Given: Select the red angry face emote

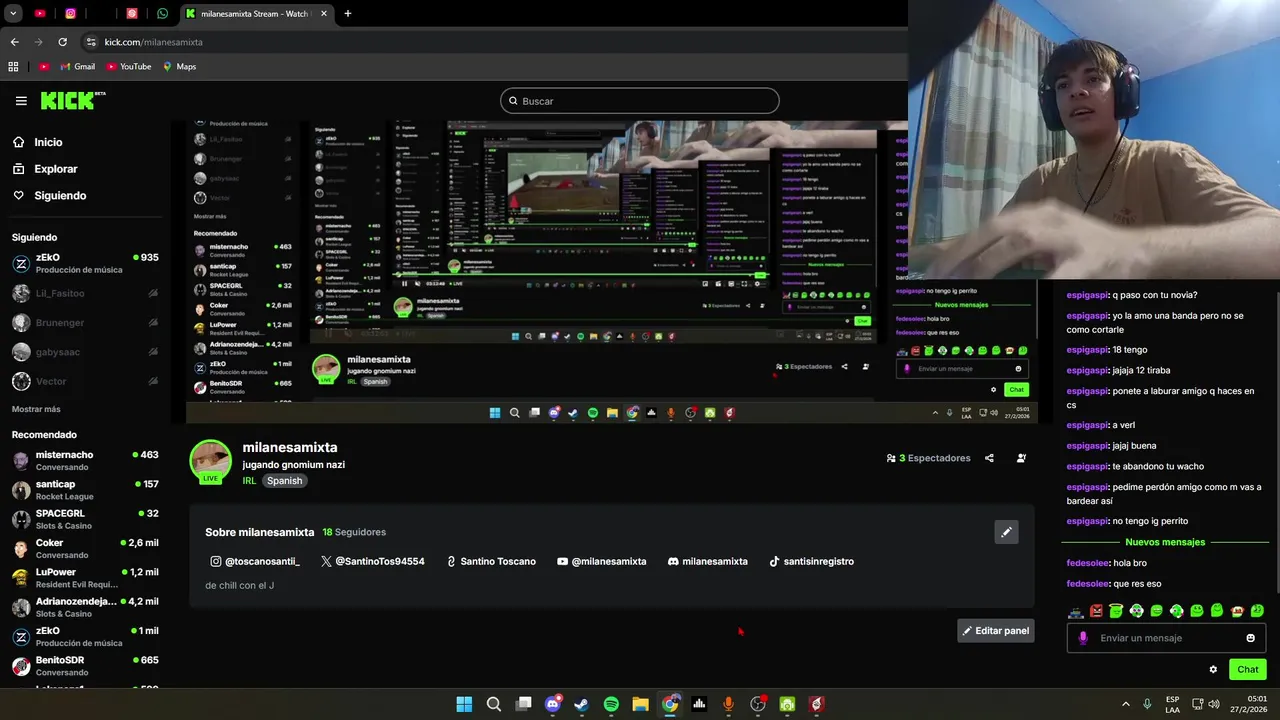Looking at the screenshot, I should (1096, 611).
